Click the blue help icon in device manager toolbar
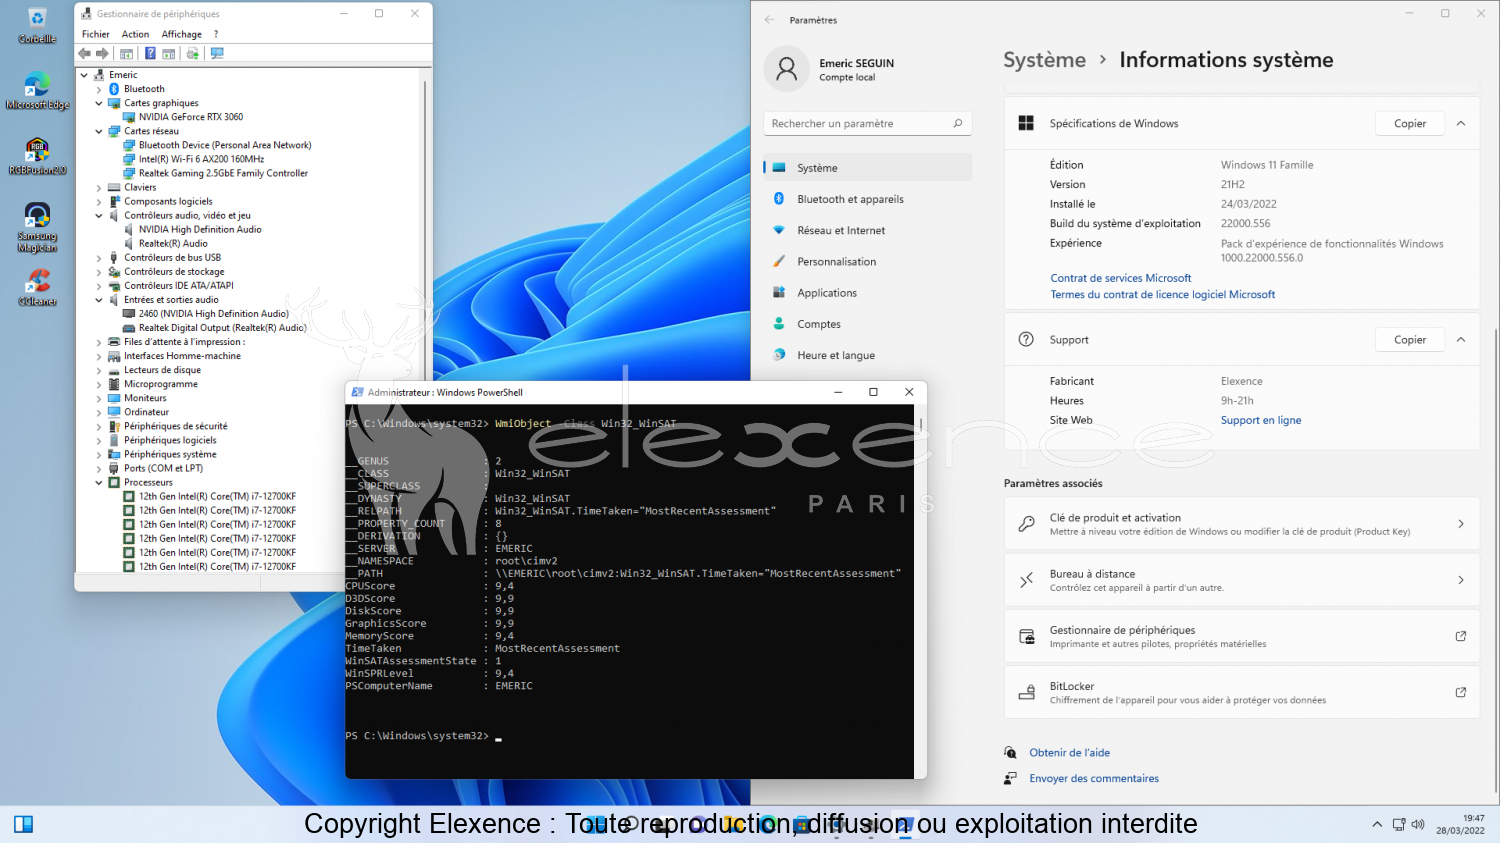 pos(150,54)
